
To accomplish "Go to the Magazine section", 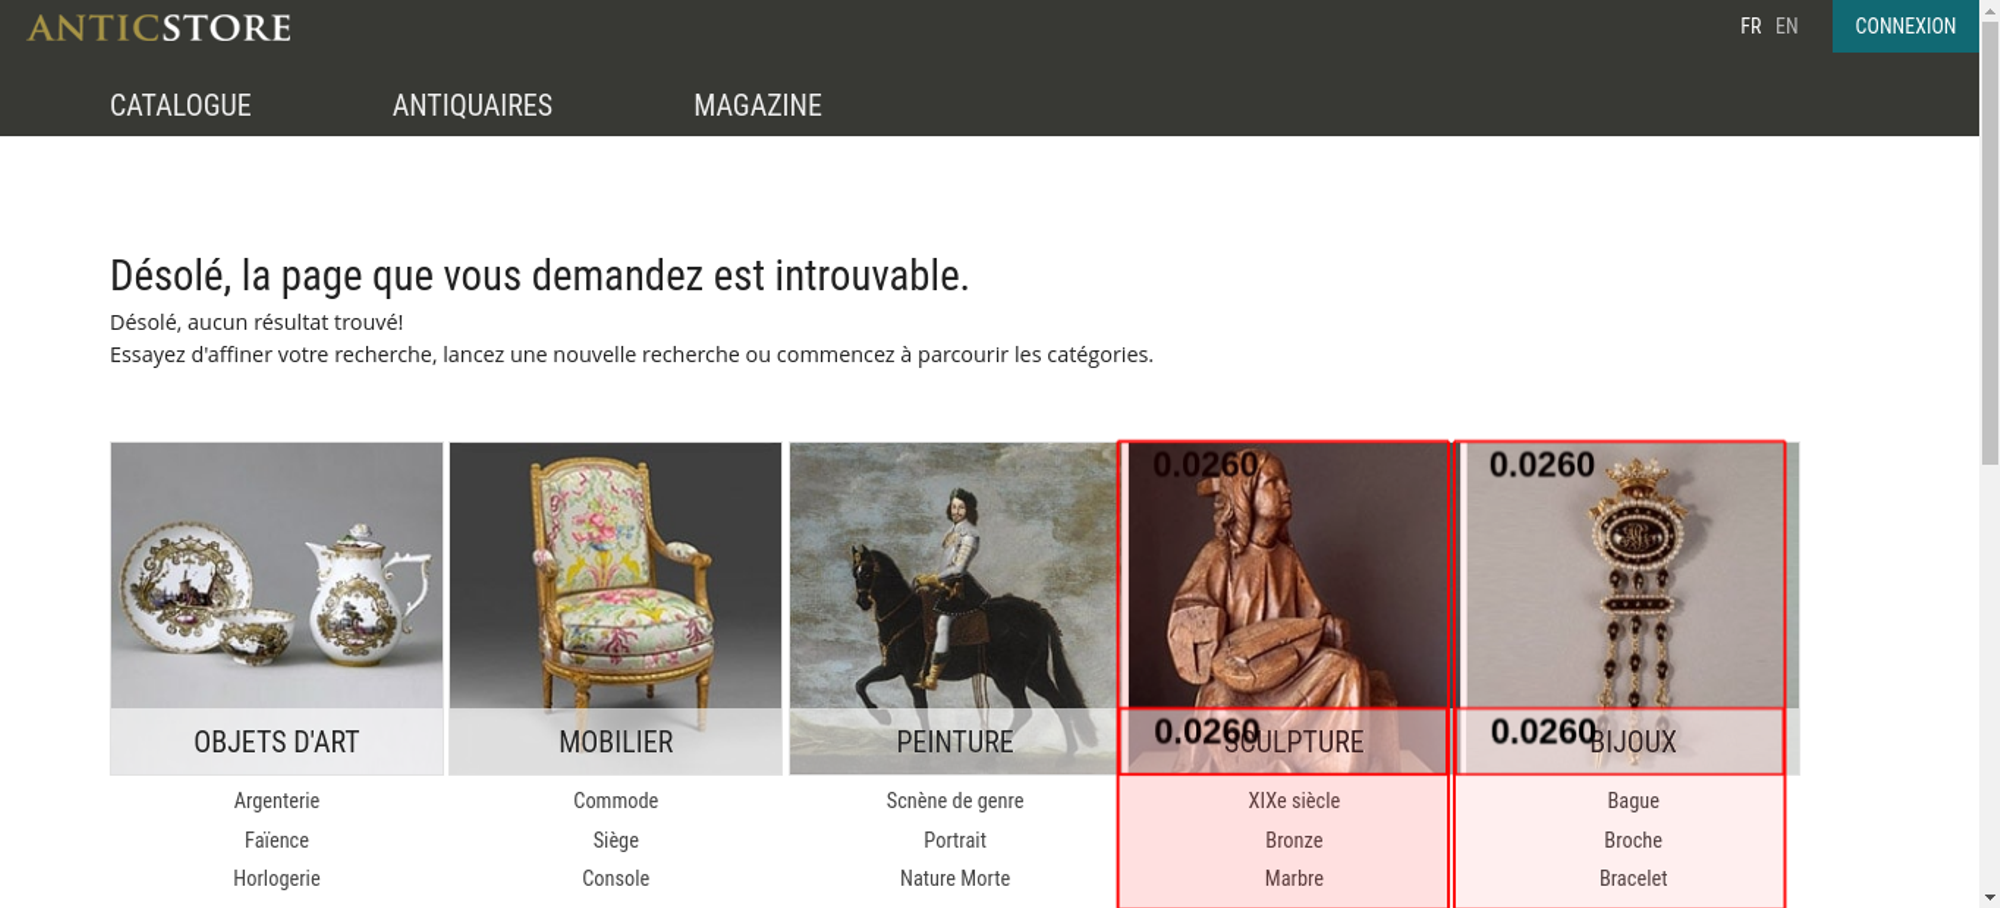I will [x=758, y=105].
